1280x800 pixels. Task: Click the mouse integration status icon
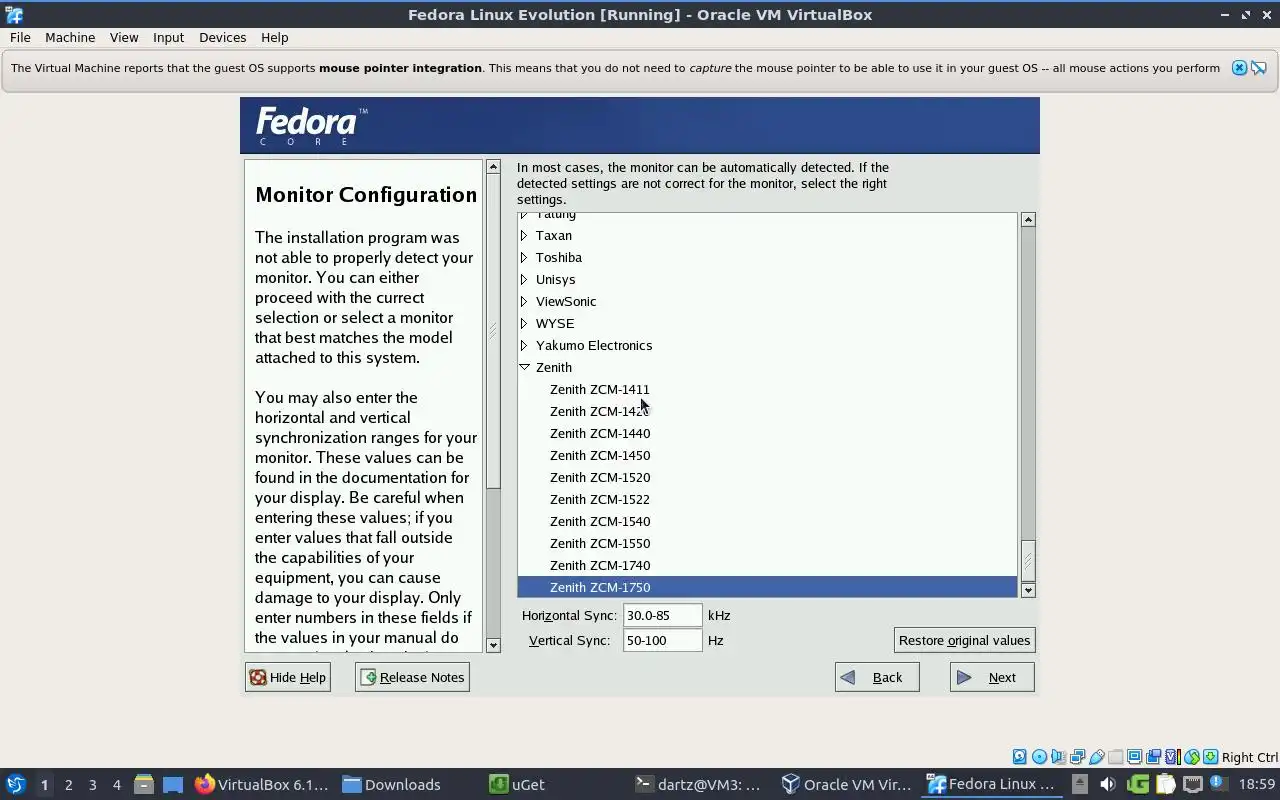pos(1191,757)
